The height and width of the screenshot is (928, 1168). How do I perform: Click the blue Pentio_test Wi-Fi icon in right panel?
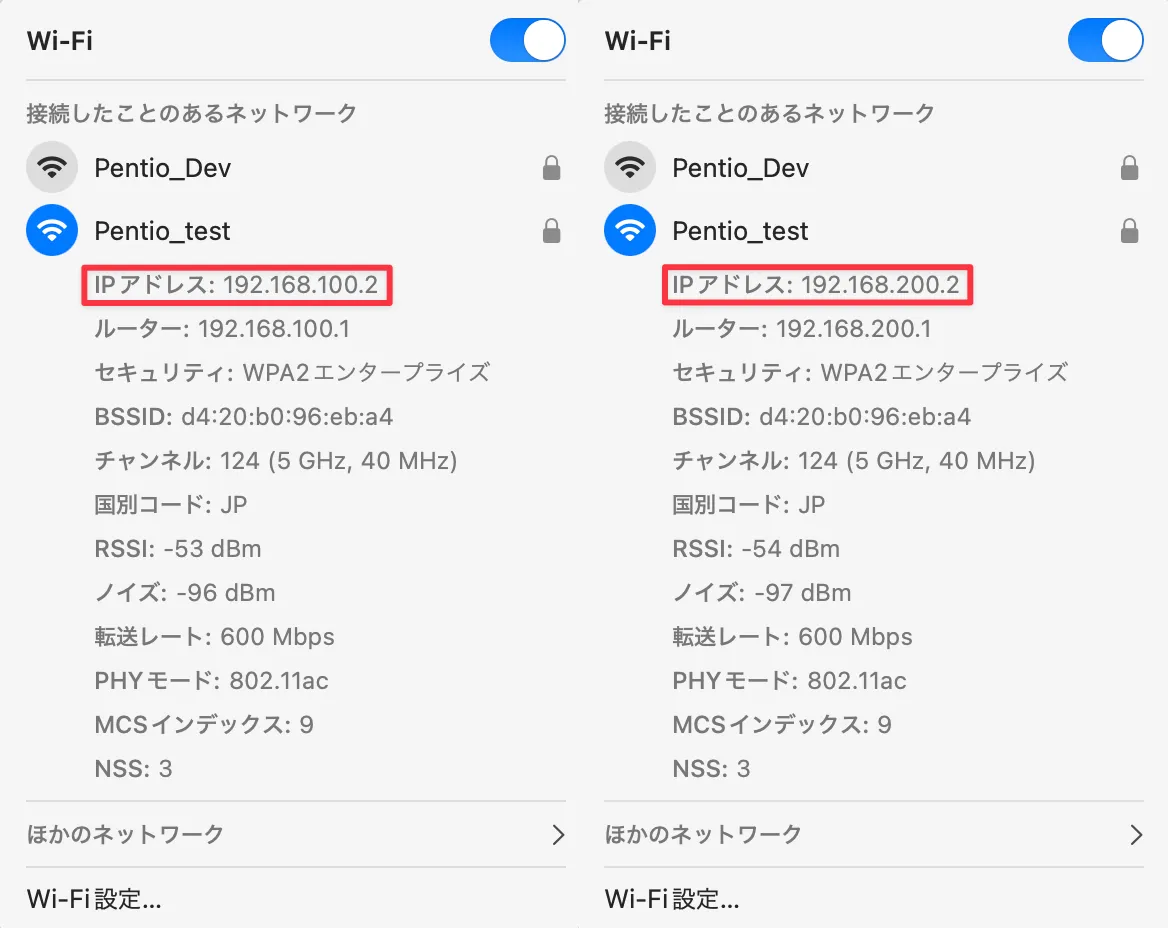point(630,230)
